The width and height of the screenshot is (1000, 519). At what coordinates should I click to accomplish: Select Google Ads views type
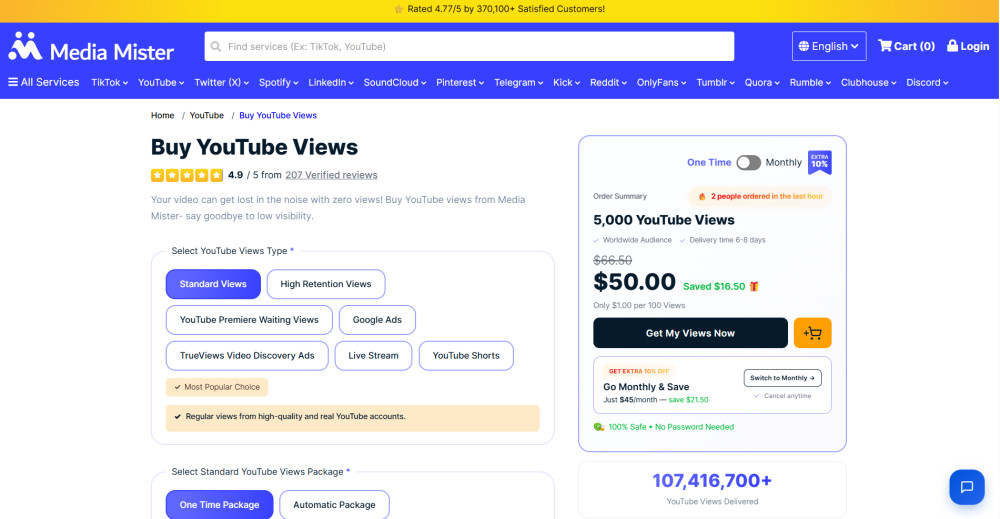click(x=378, y=319)
